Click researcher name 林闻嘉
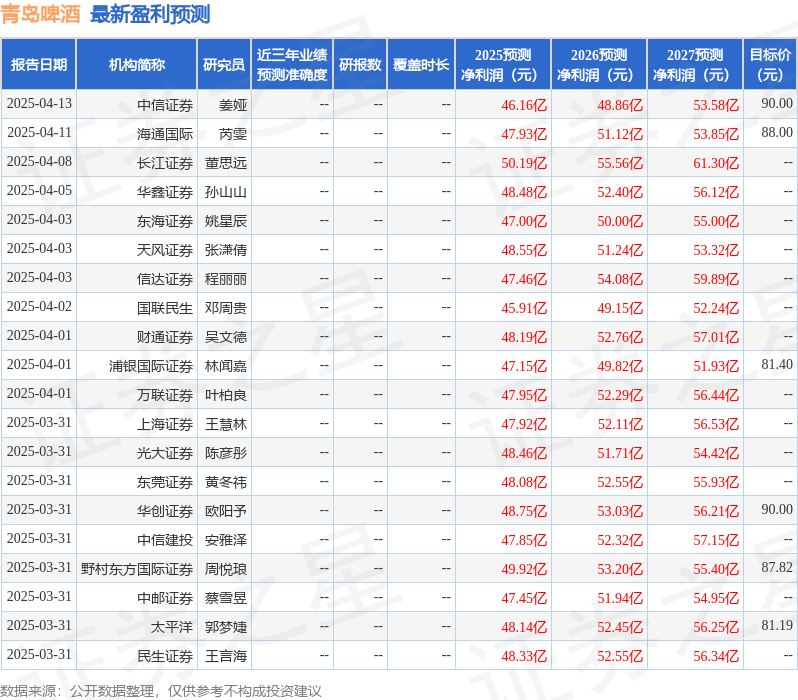The width and height of the screenshot is (798, 700). 226,367
